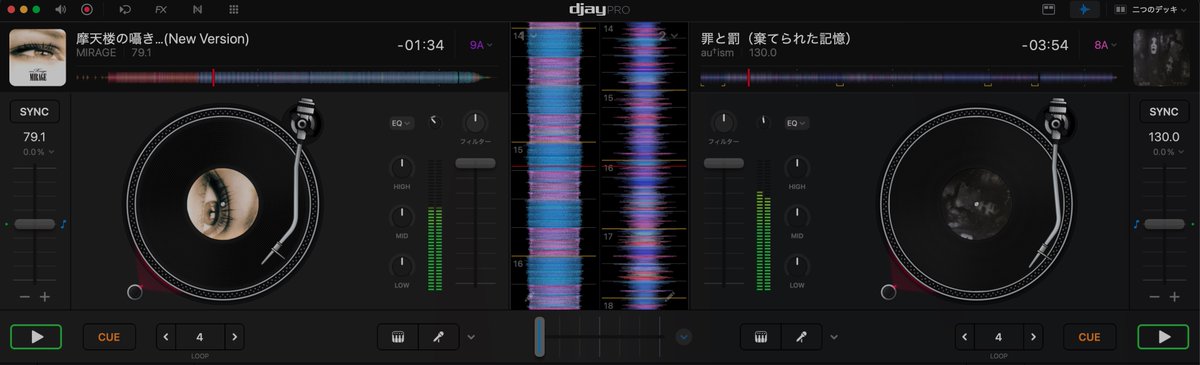Click the left deck MID EQ knob

click(401, 217)
